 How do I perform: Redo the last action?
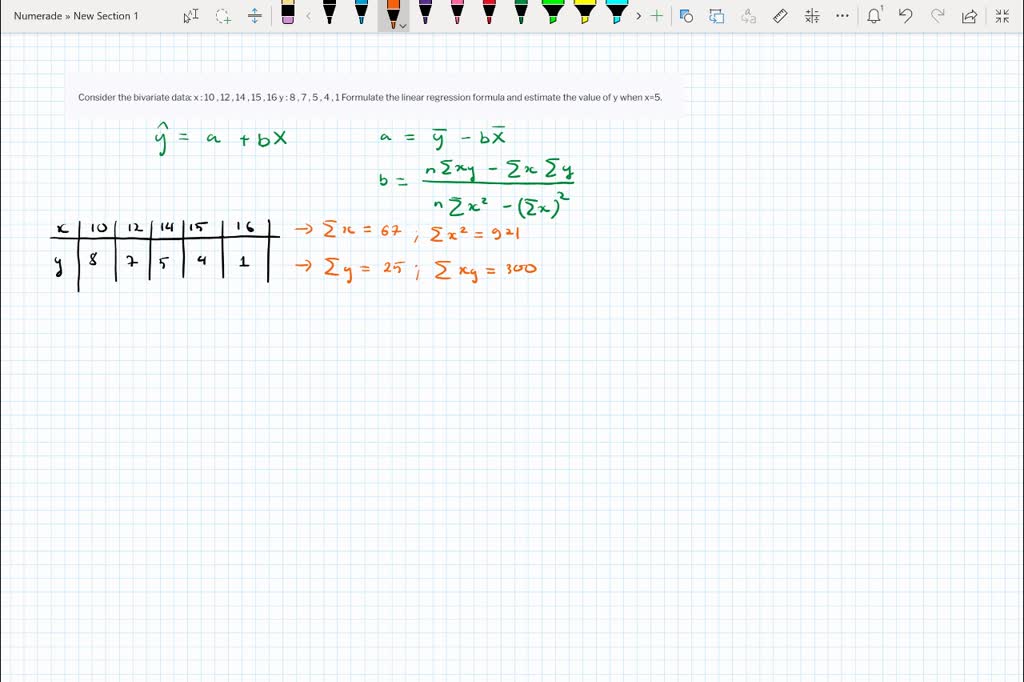click(936, 16)
